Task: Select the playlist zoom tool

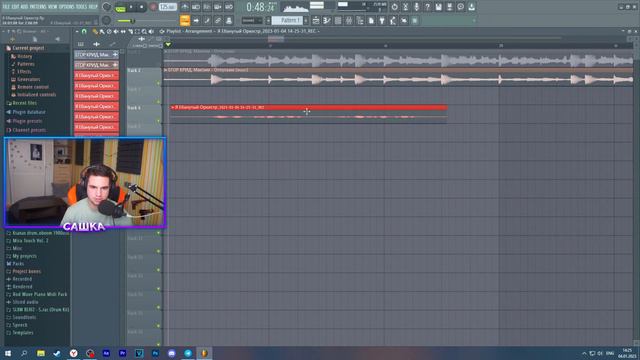Action: coord(144,31)
